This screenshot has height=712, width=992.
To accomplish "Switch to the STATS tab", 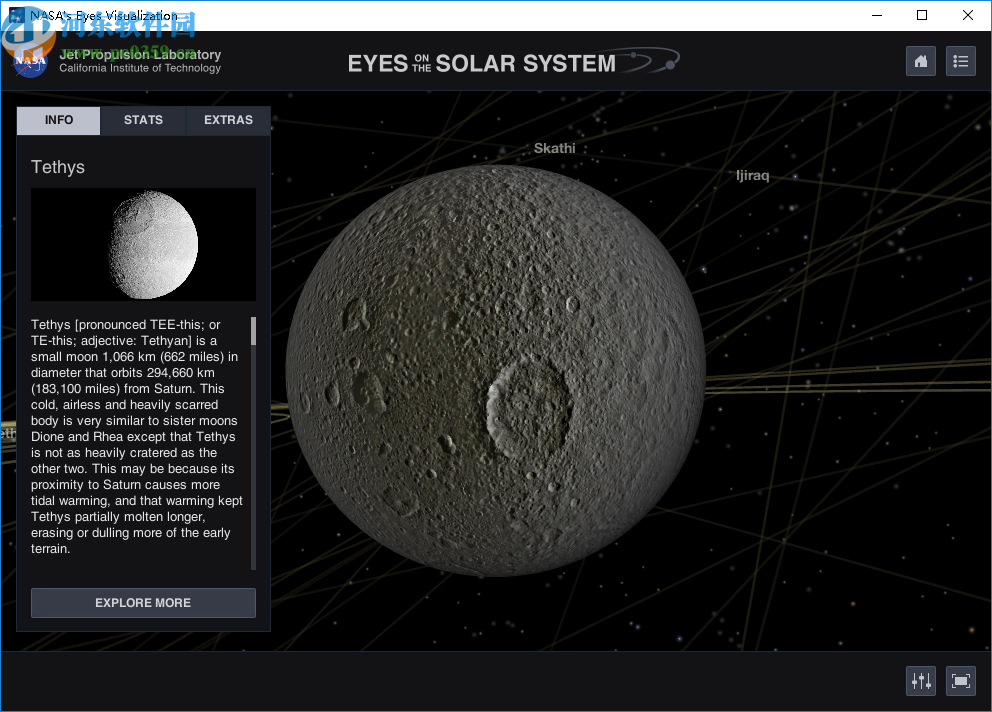I will pyautogui.click(x=142, y=120).
